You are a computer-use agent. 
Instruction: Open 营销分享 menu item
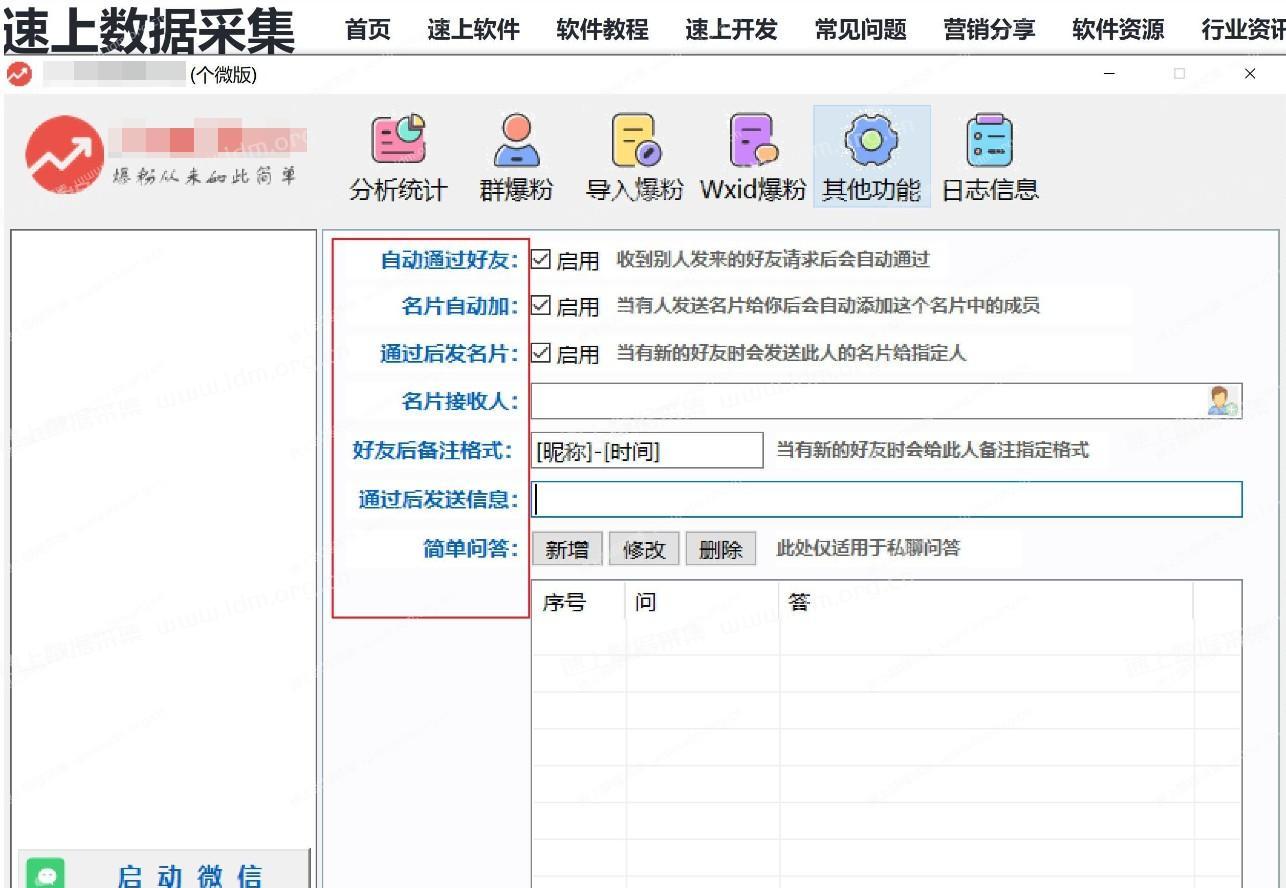tap(989, 30)
